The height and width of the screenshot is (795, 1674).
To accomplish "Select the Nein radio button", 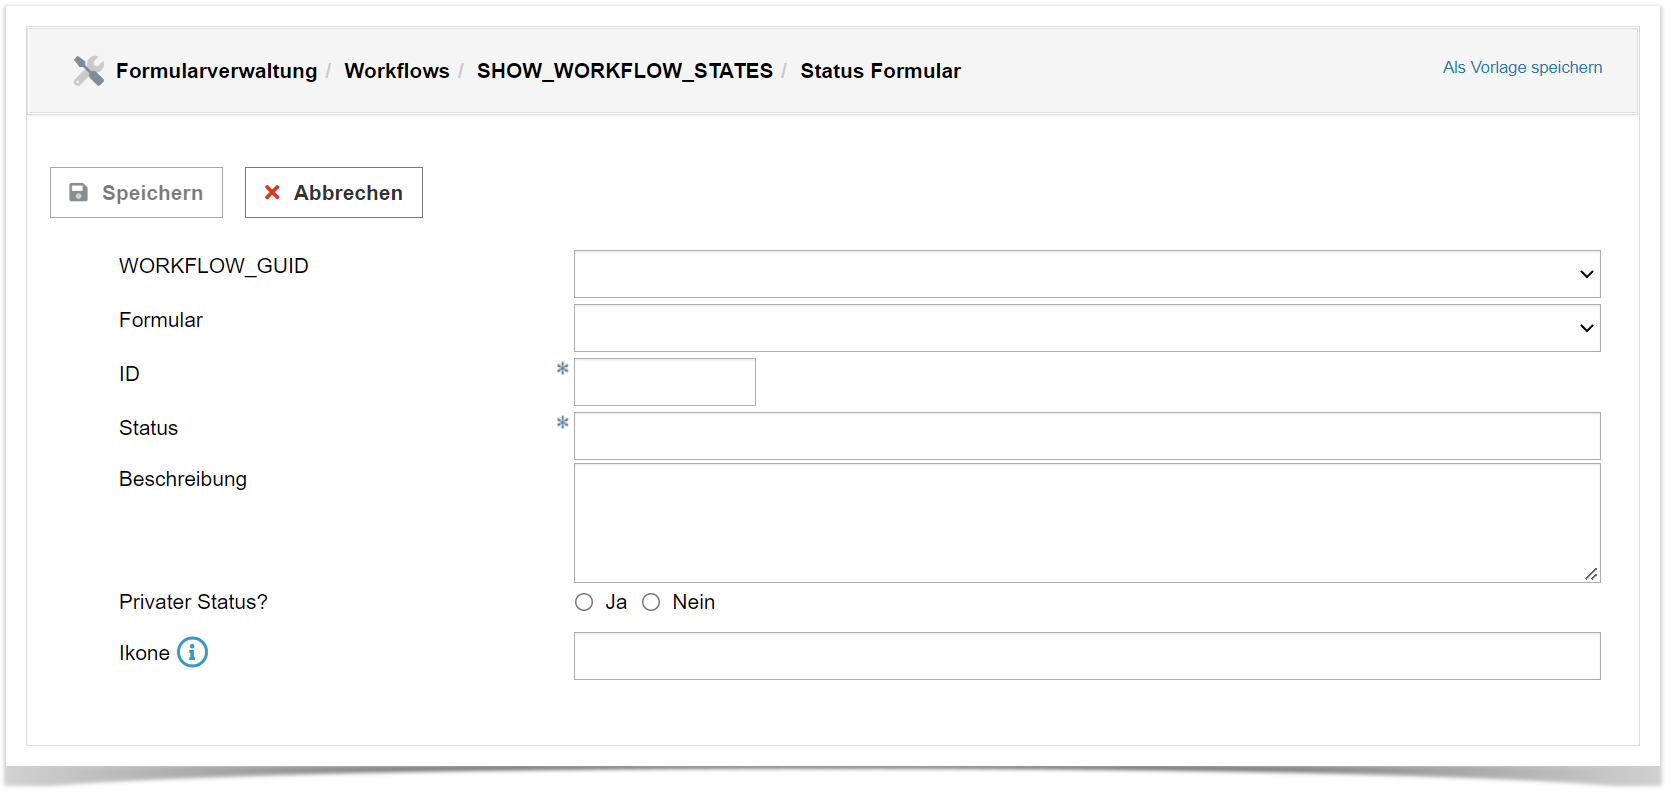I will point(651,602).
